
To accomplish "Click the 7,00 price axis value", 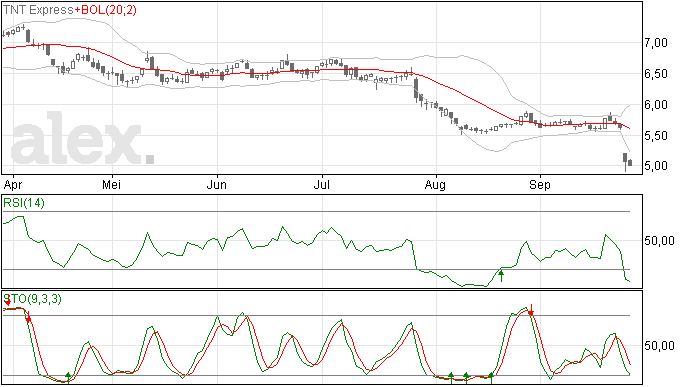I will [x=656, y=43].
